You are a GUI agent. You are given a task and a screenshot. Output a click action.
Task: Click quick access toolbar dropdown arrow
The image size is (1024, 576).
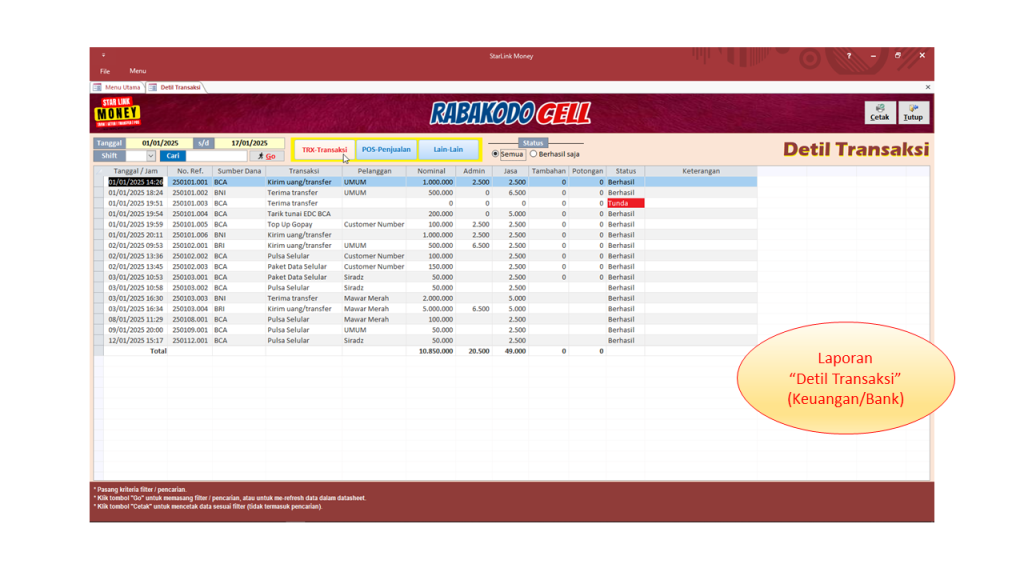click(x=103, y=56)
